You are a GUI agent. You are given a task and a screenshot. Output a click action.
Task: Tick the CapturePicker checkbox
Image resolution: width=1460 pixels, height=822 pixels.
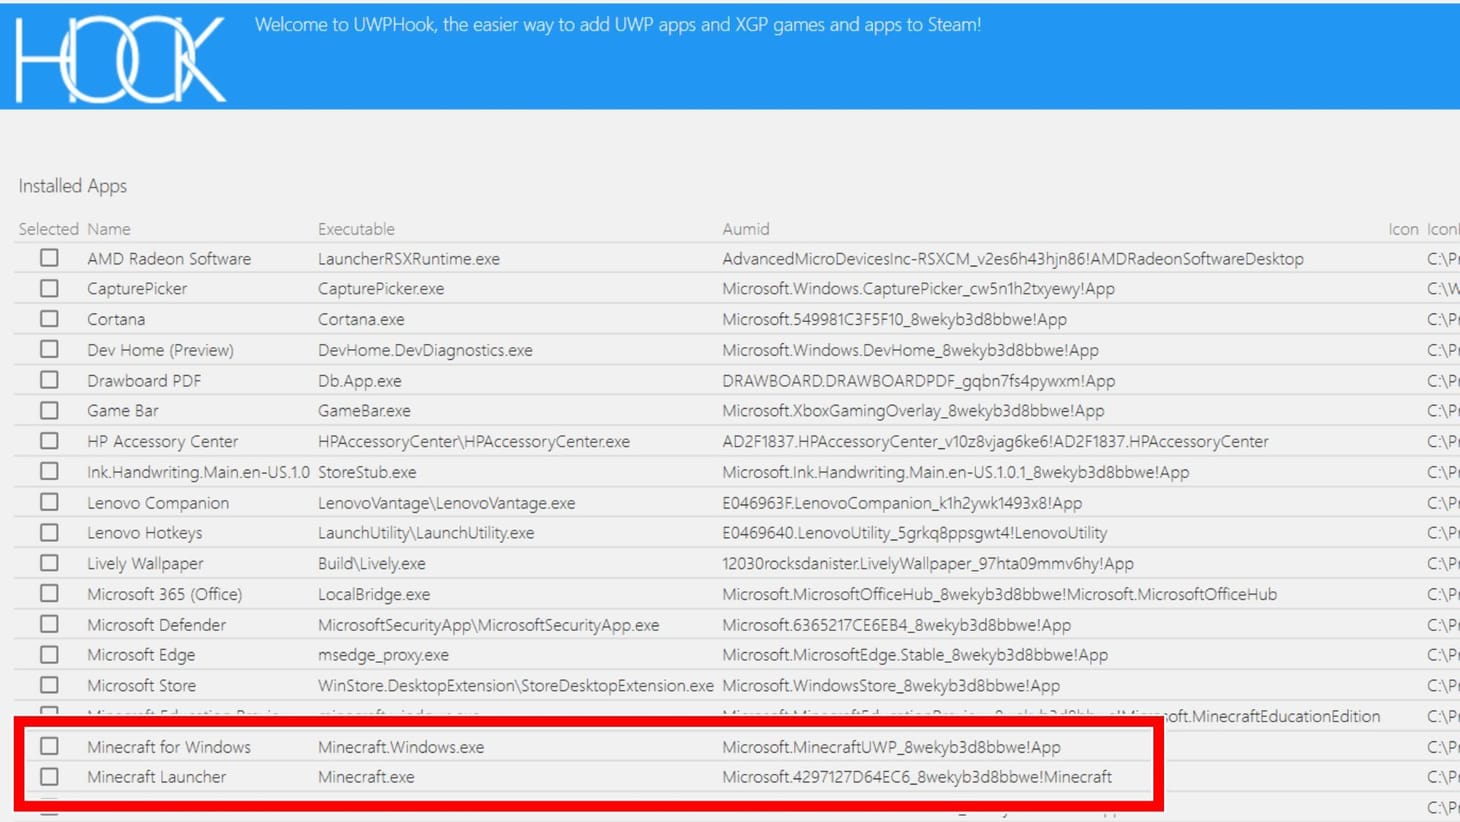point(49,288)
